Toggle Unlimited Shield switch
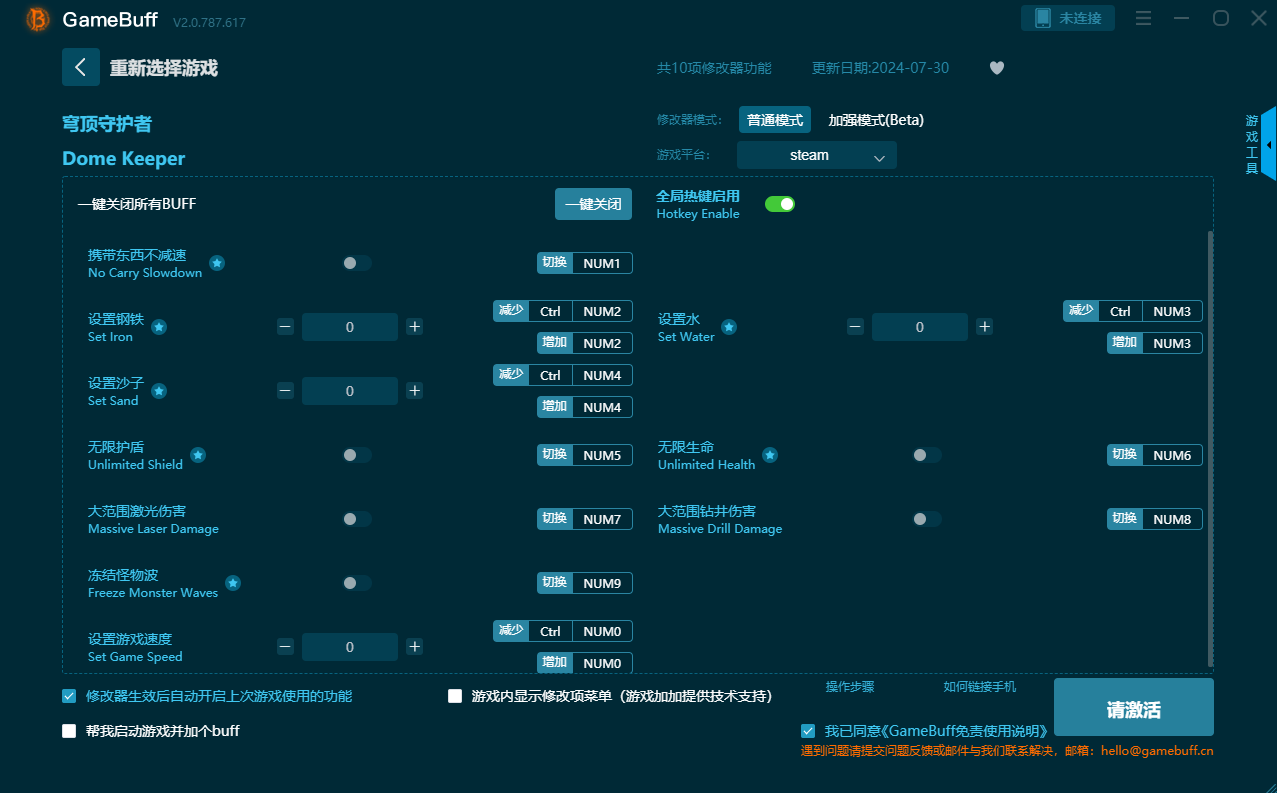The image size is (1277, 793). 357,455
